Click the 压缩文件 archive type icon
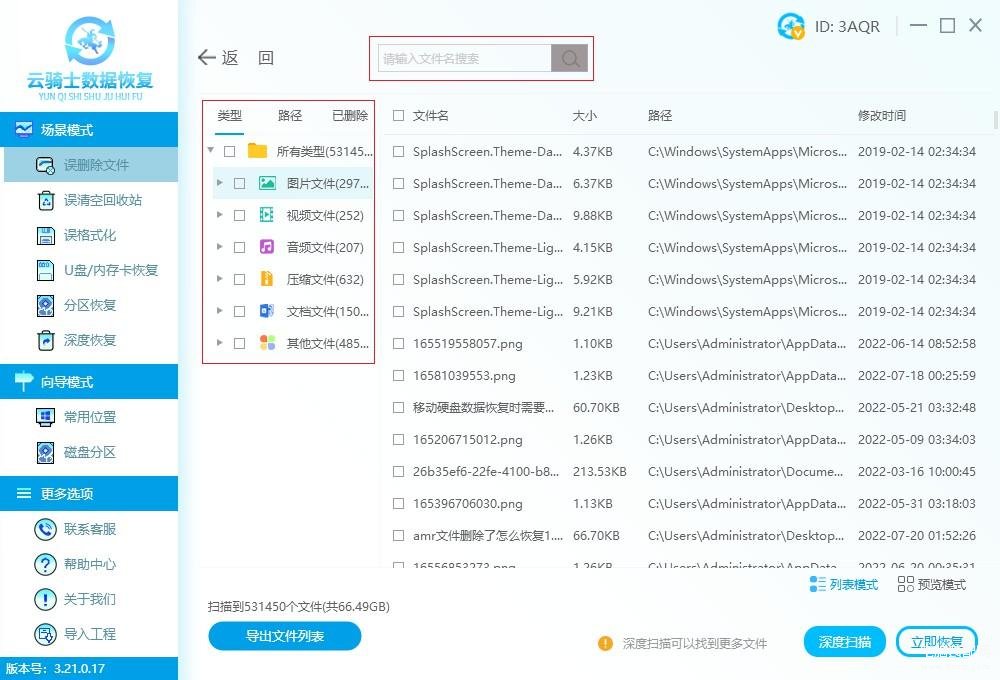 tap(267, 279)
